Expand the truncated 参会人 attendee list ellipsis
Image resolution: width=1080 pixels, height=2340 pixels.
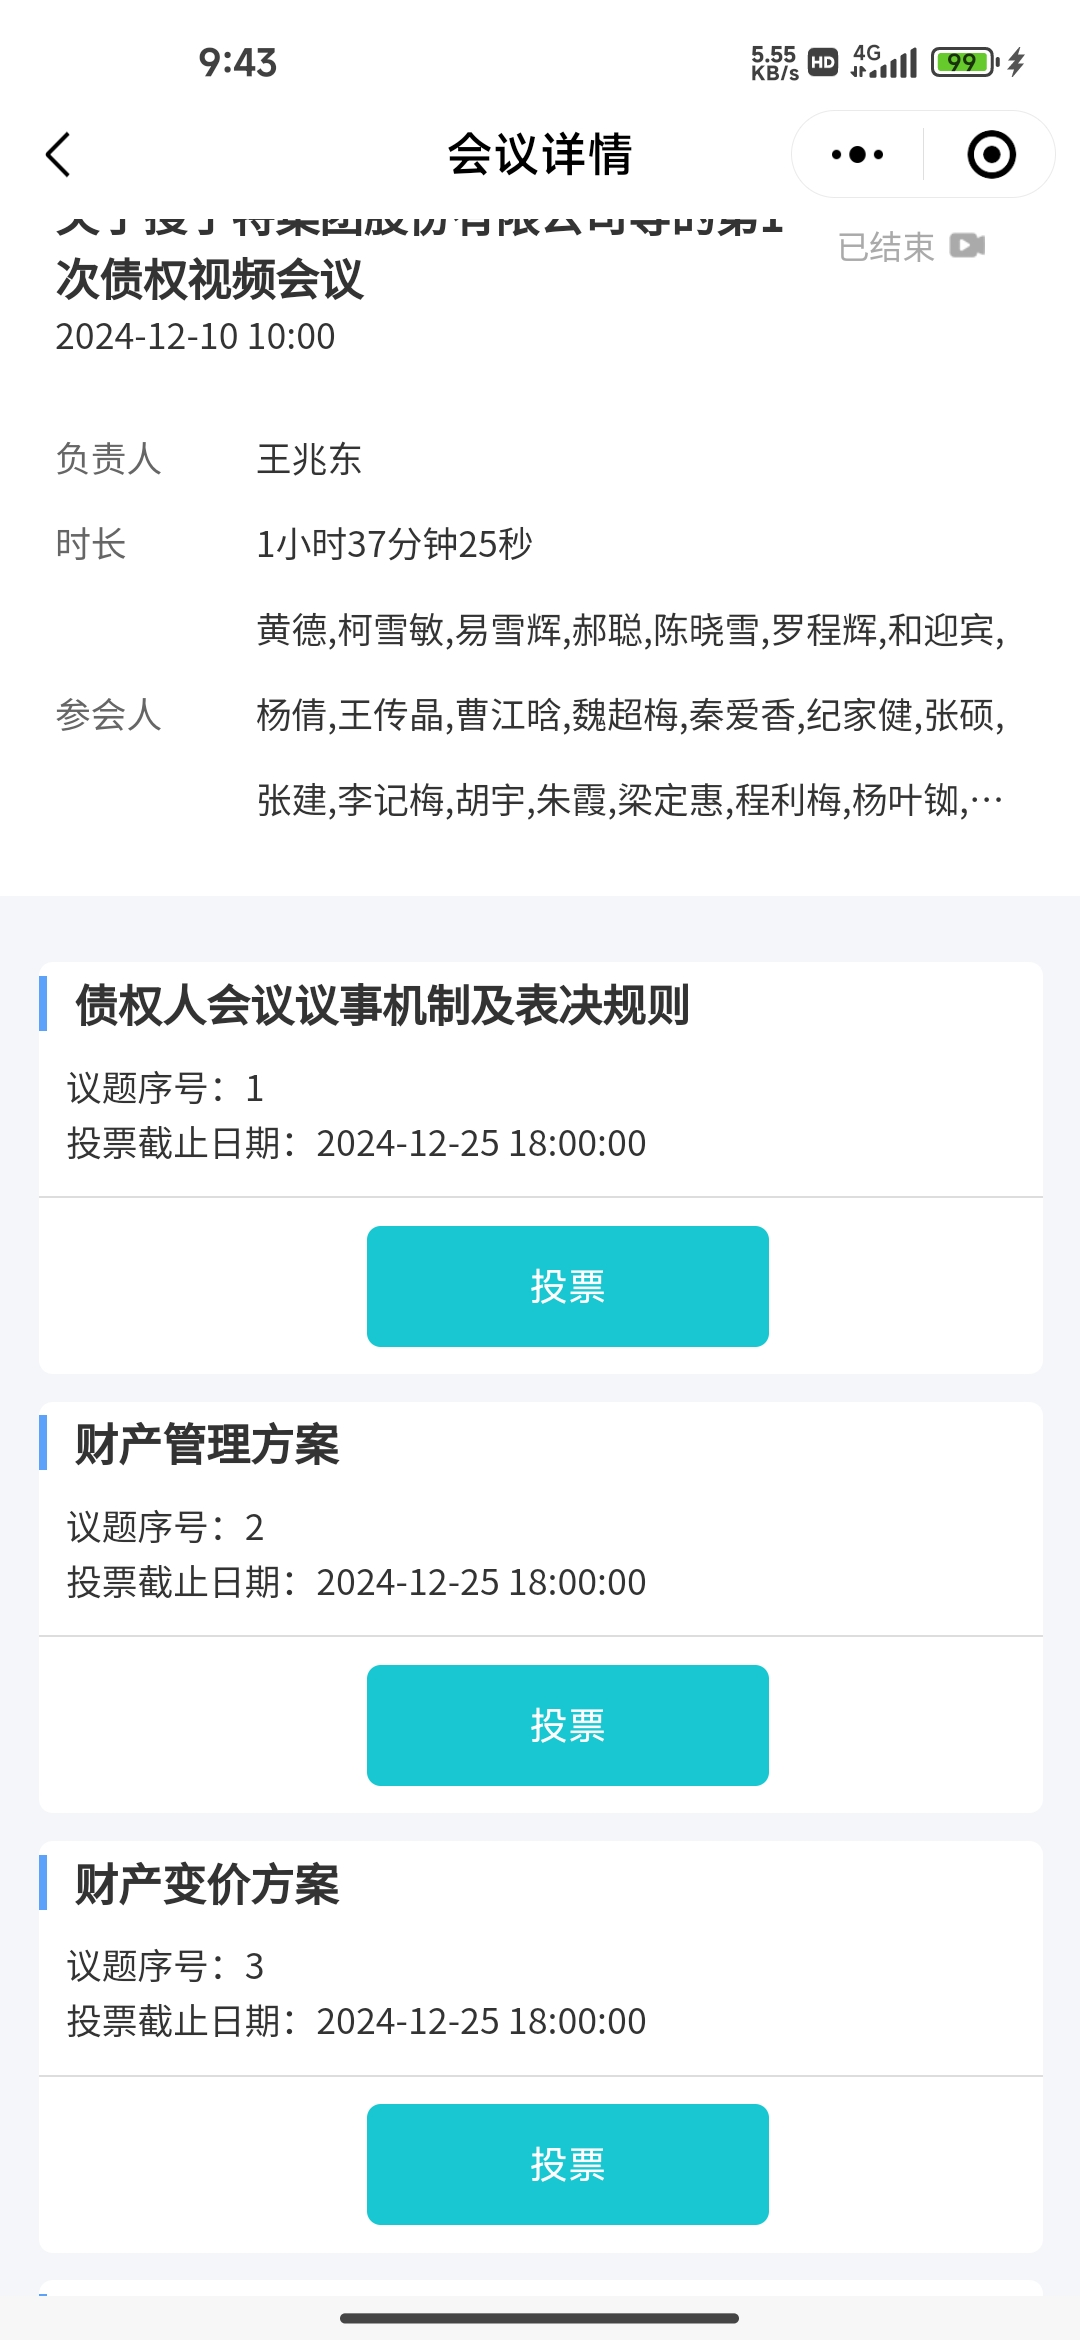coord(987,801)
